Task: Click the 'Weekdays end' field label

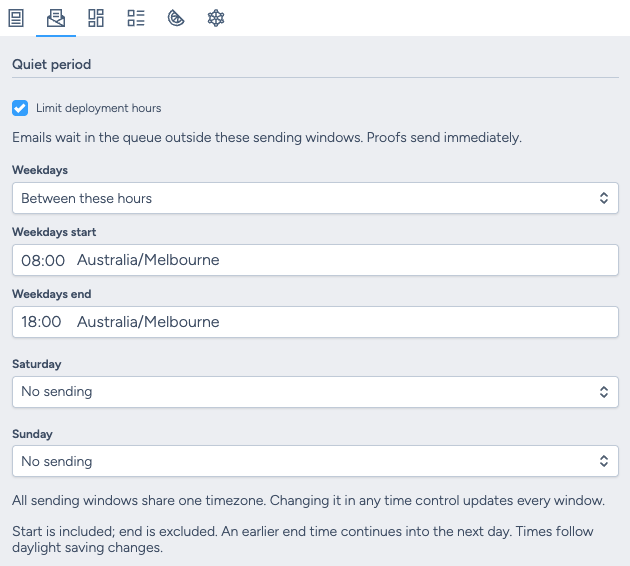Action: (x=51, y=294)
